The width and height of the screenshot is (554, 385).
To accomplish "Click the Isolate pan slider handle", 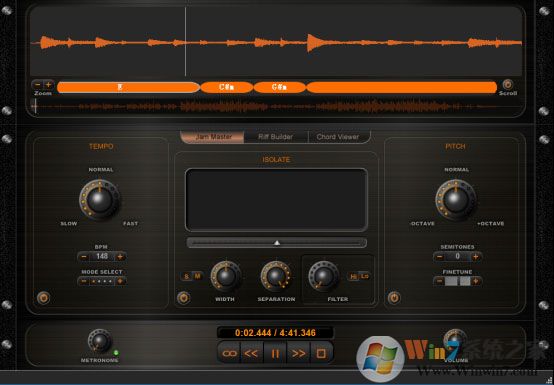I will [277, 243].
